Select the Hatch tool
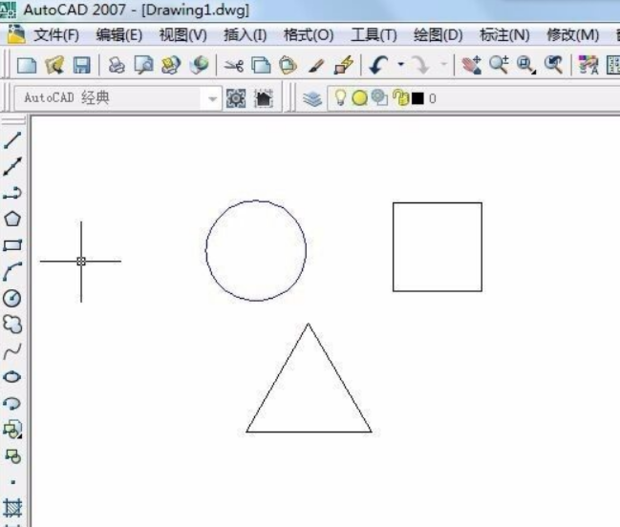Image resolution: width=620 pixels, height=527 pixels. [x=12, y=508]
